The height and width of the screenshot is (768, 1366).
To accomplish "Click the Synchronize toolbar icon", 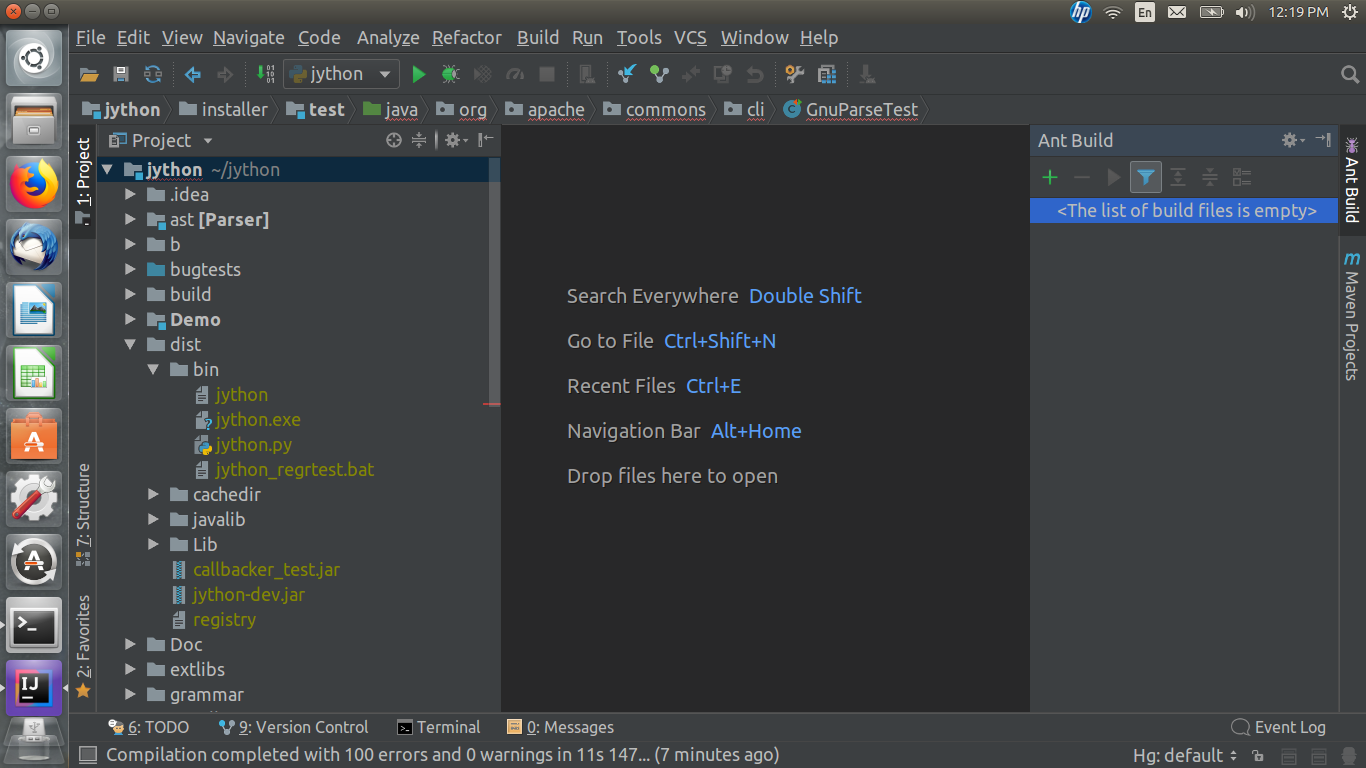I will (x=153, y=74).
